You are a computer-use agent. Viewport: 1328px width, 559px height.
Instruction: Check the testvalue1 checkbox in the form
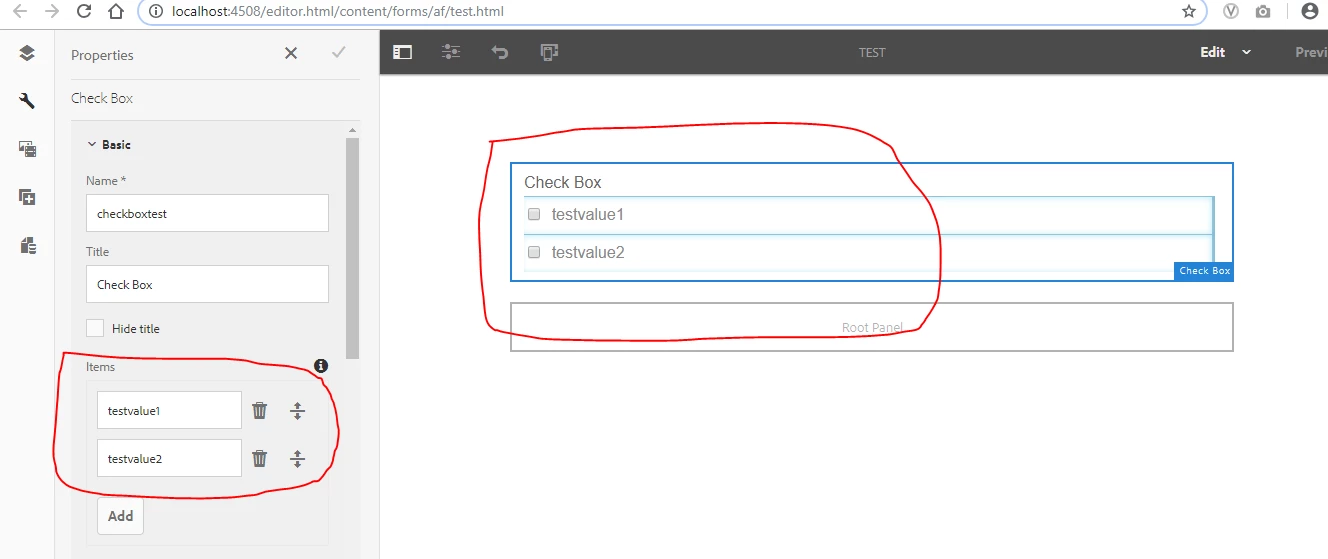534,214
